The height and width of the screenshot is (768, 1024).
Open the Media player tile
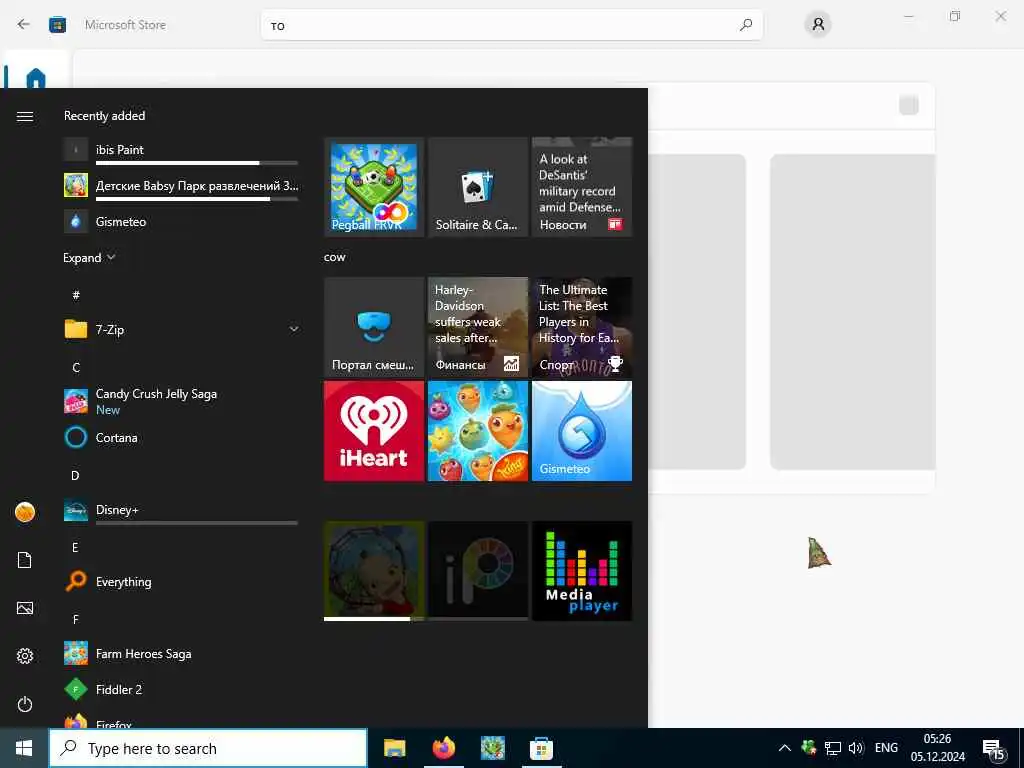pos(582,571)
